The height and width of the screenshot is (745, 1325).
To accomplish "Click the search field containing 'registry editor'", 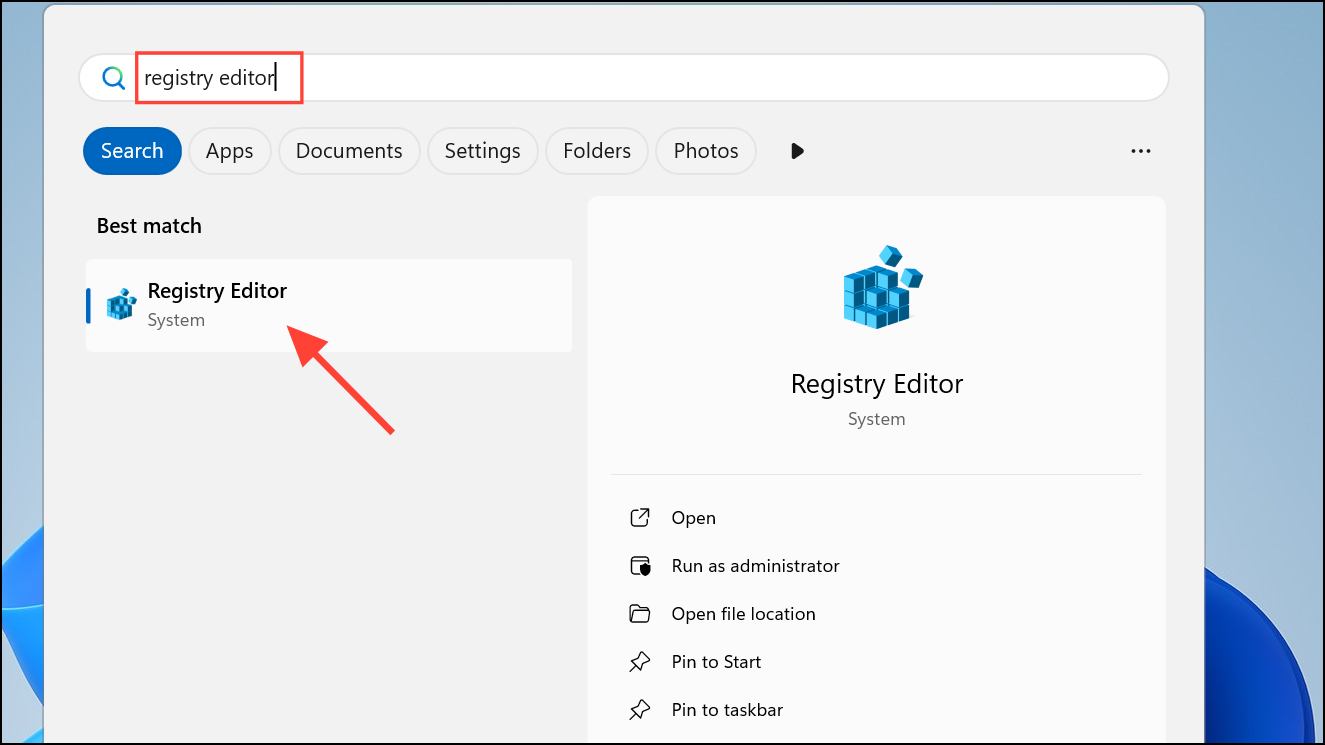I will point(624,78).
